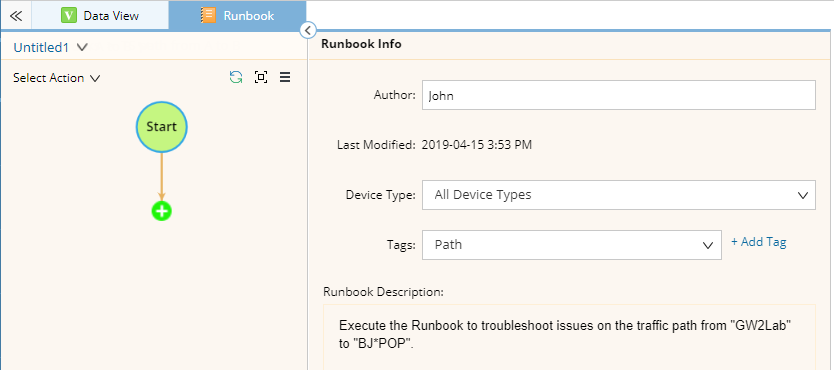Switch to the Data View tab

click(100, 15)
